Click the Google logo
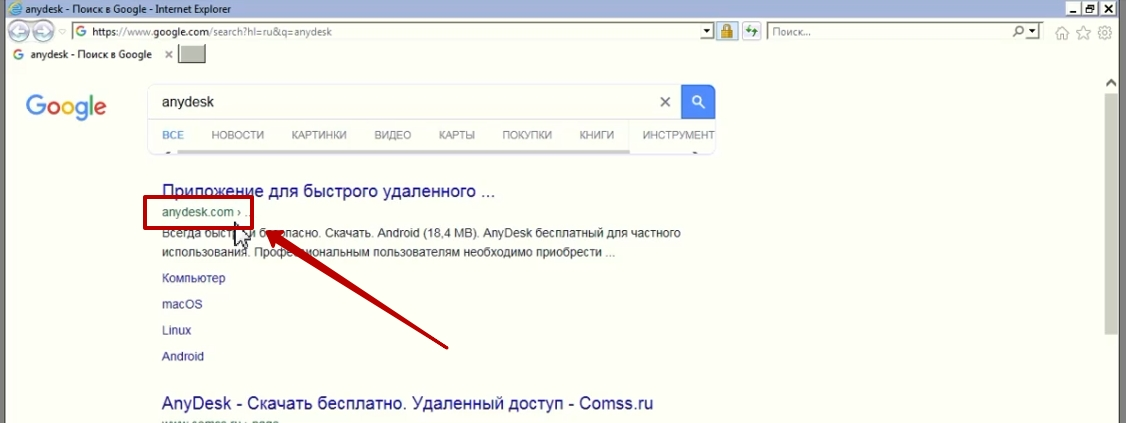The image size is (1126, 423). click(x=66, y=106)
